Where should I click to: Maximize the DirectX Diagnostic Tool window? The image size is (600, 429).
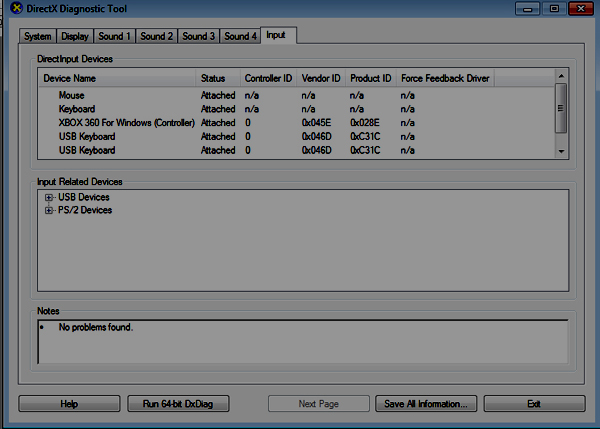(554, 9)
